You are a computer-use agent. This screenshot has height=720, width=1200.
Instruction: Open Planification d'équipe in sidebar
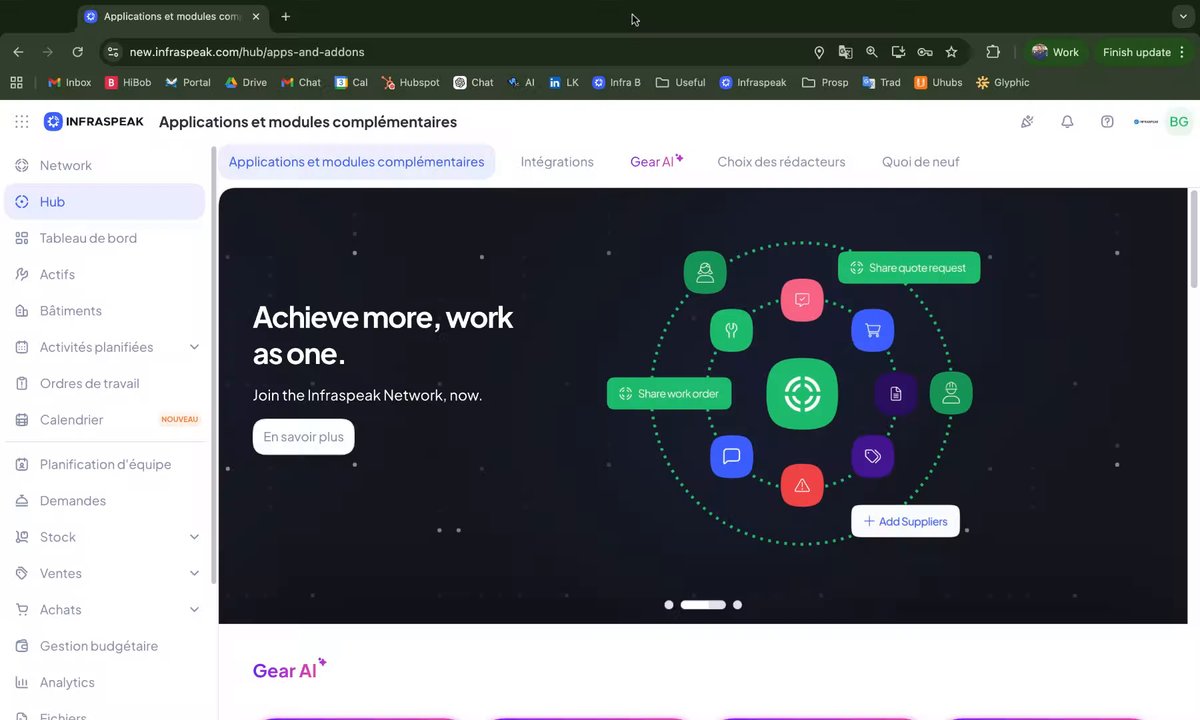tap(105, 464)
